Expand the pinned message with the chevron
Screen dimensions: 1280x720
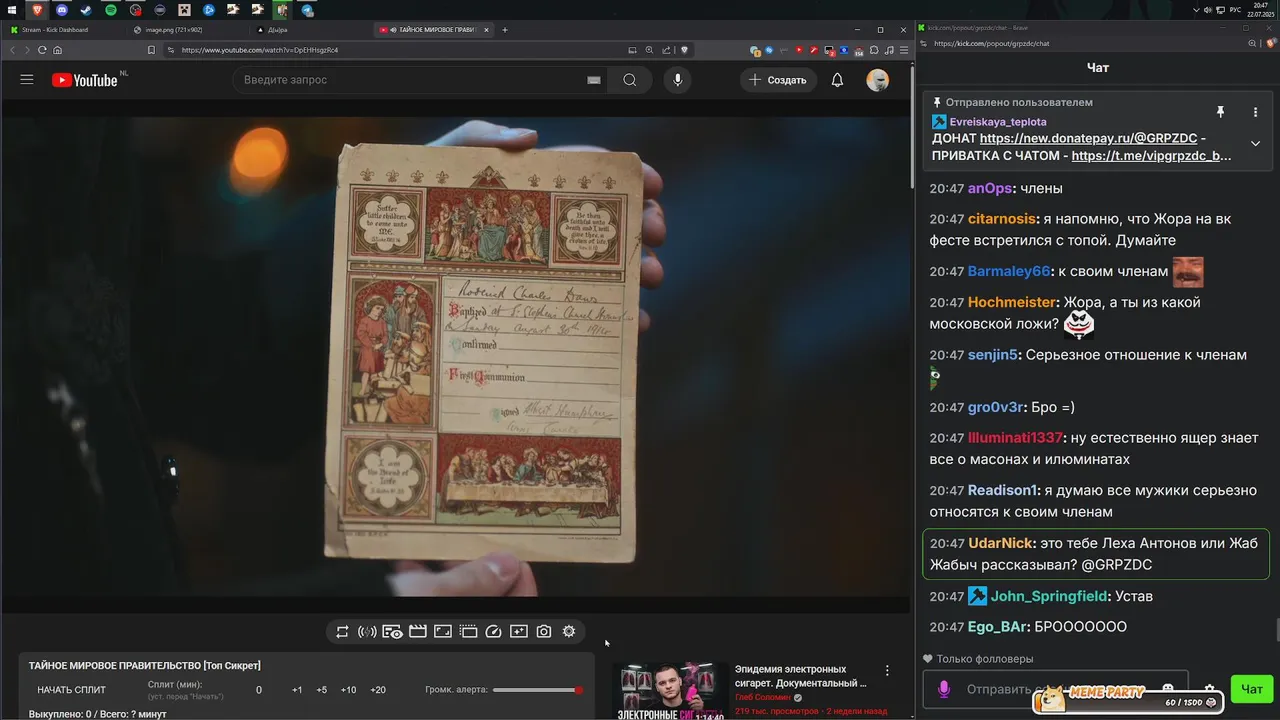[1255, 143]
